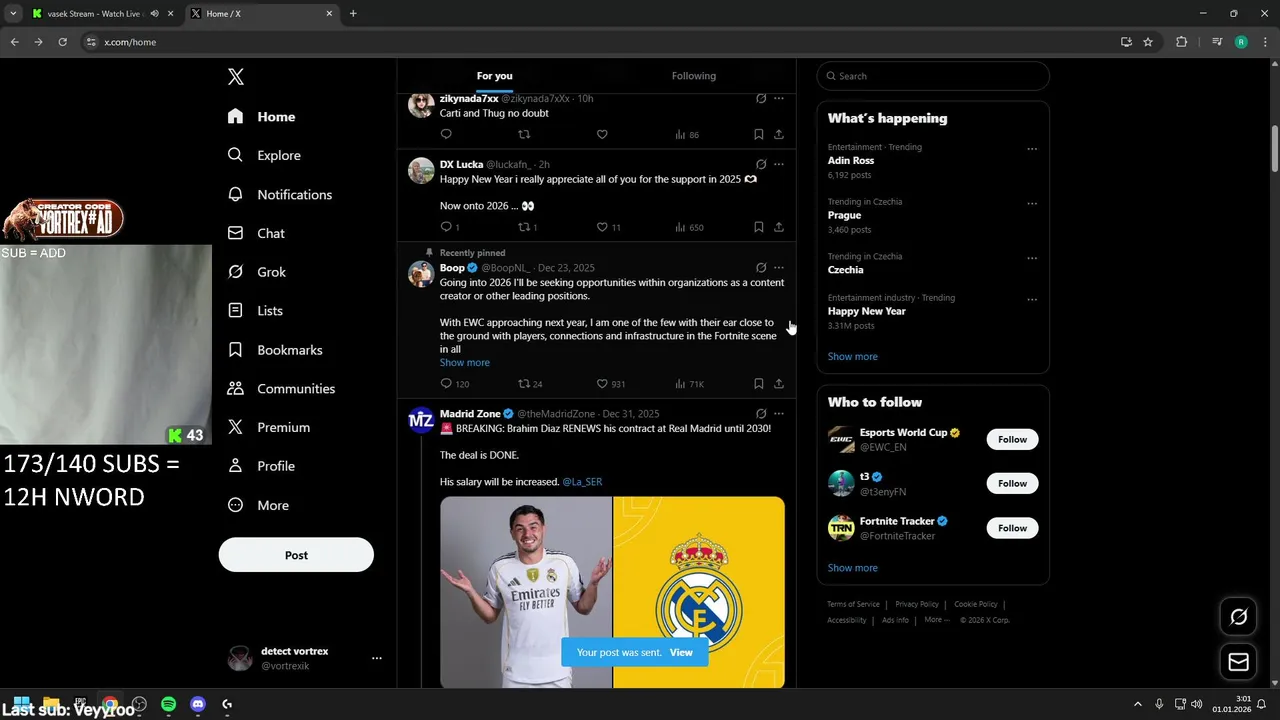The image size is (1280, 720).
Task: Like DX Lucka's Happy New Year post
Action: 602,227
